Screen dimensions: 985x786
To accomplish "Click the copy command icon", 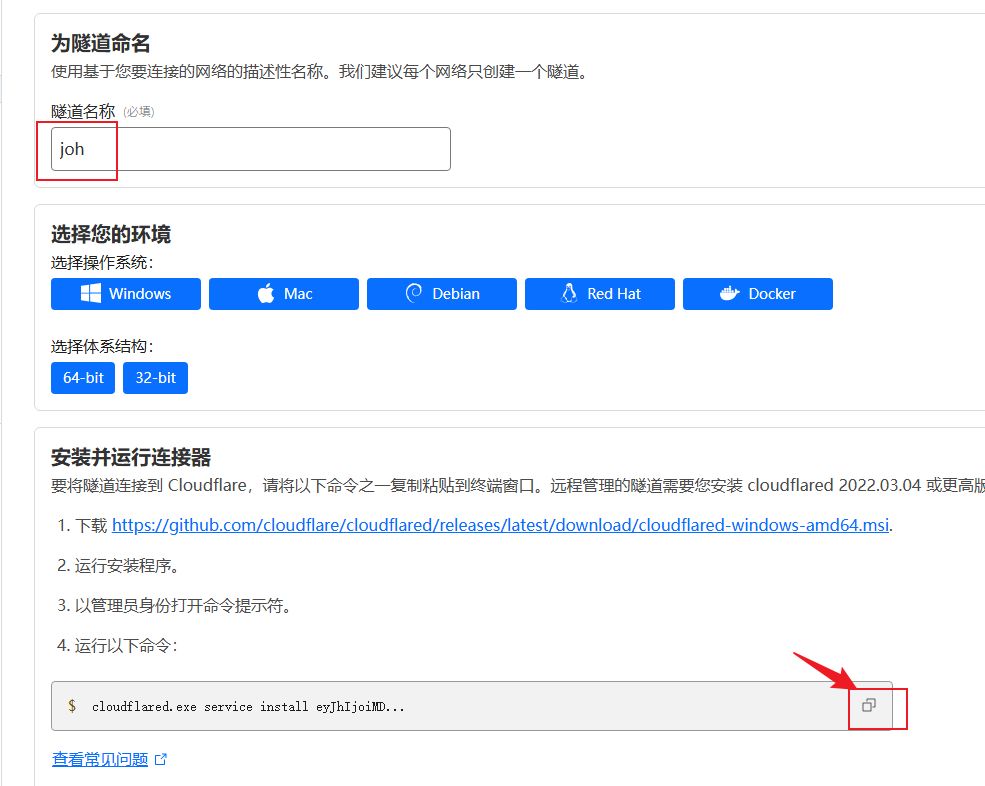I will click(x=869, y=705).
